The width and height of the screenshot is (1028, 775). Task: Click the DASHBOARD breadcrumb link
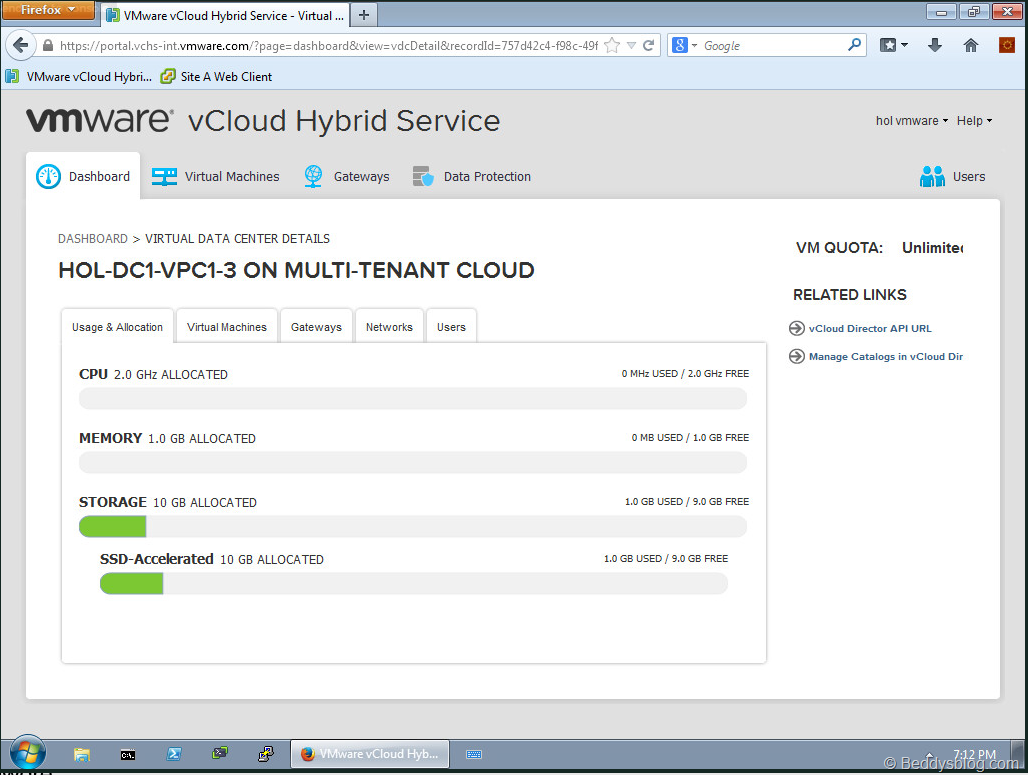pos(93,239)
